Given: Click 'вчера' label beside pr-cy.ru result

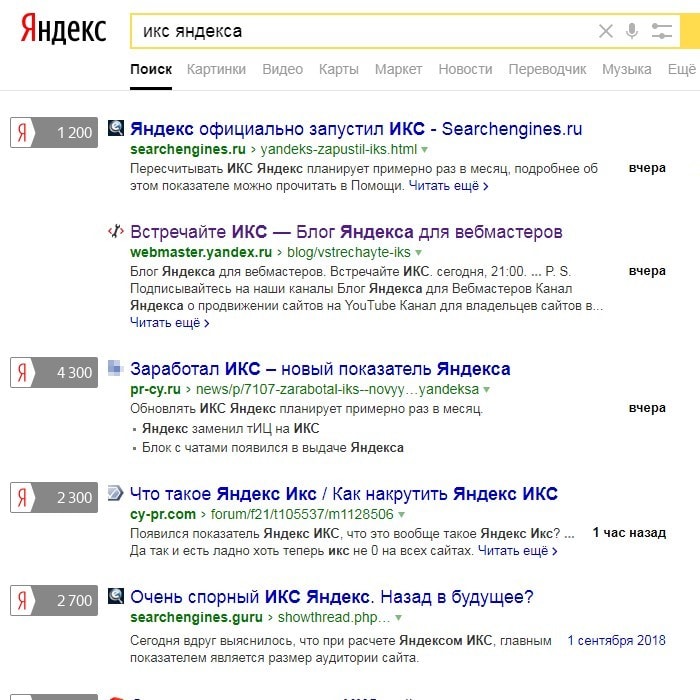Looking at the screenshot, I should (x=647, y=408).
